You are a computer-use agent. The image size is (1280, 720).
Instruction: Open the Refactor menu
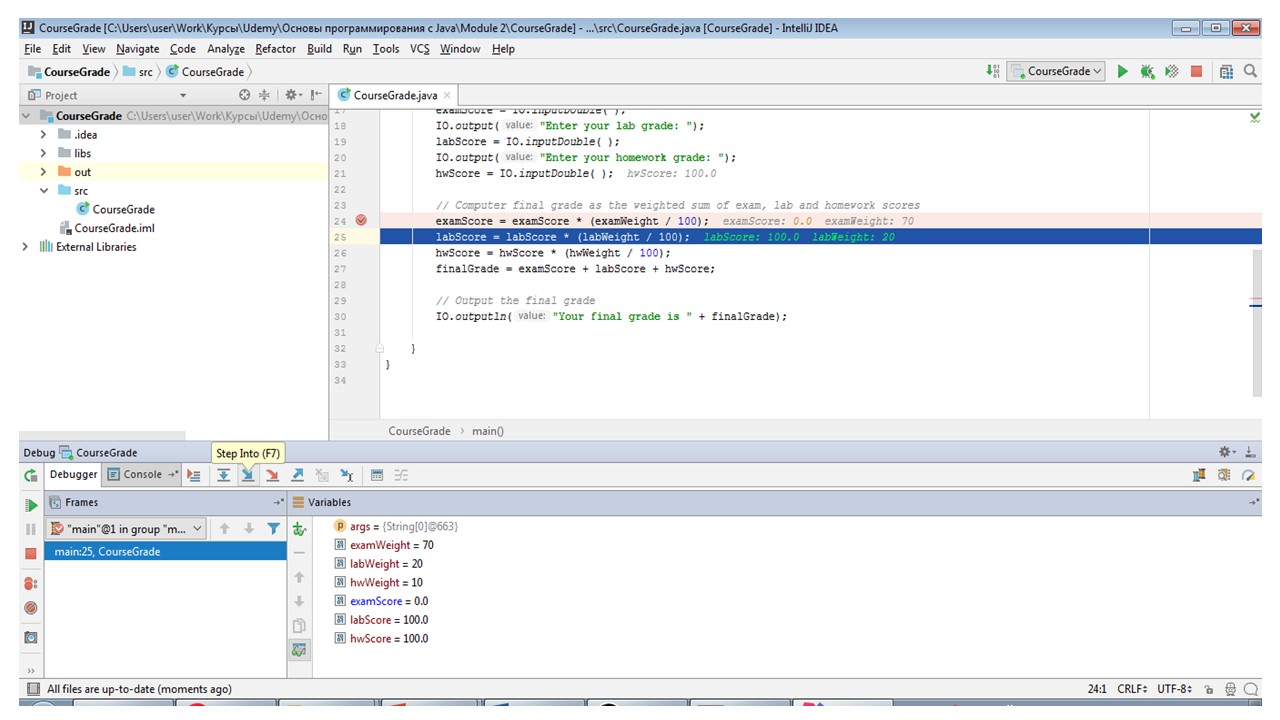point(275,48)
